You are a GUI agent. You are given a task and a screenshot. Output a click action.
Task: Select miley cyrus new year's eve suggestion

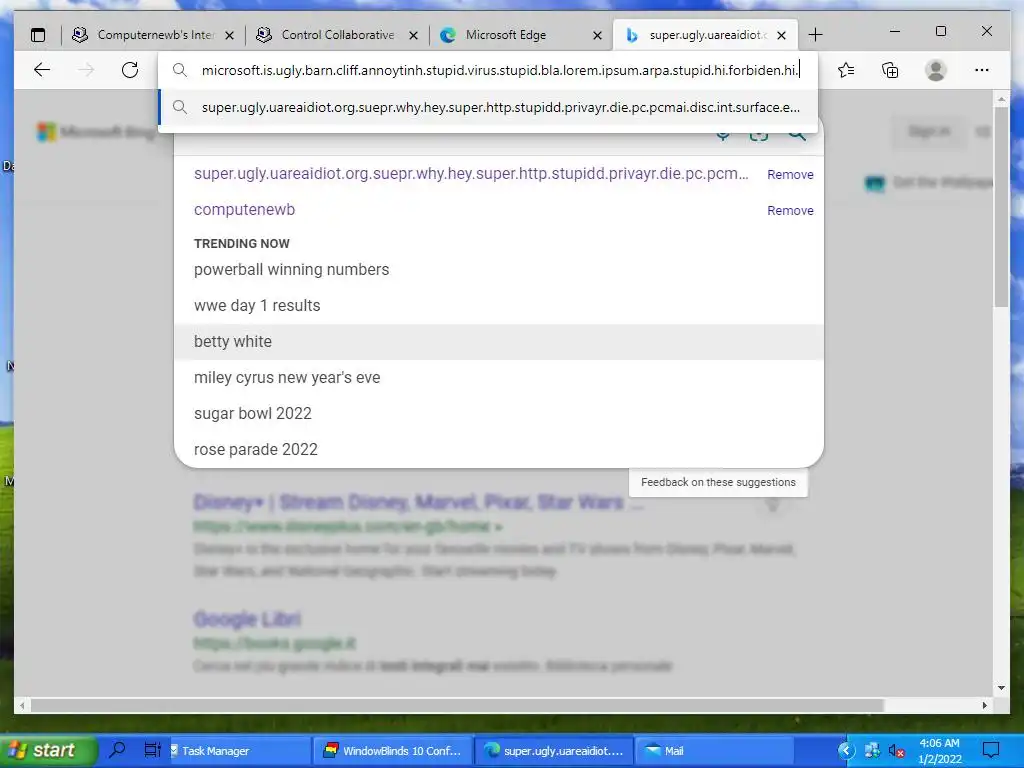click(x=499, y=377)
